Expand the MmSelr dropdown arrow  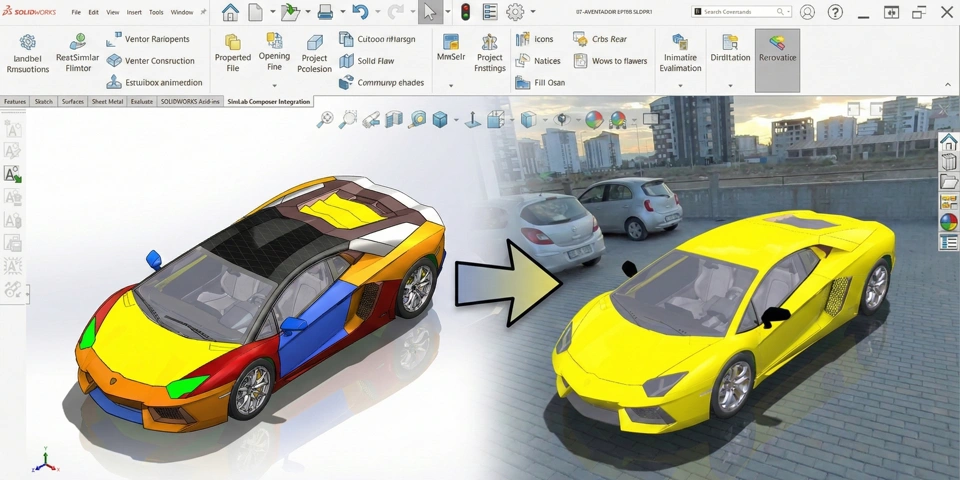pyautogui.click(x=451, y=86)
